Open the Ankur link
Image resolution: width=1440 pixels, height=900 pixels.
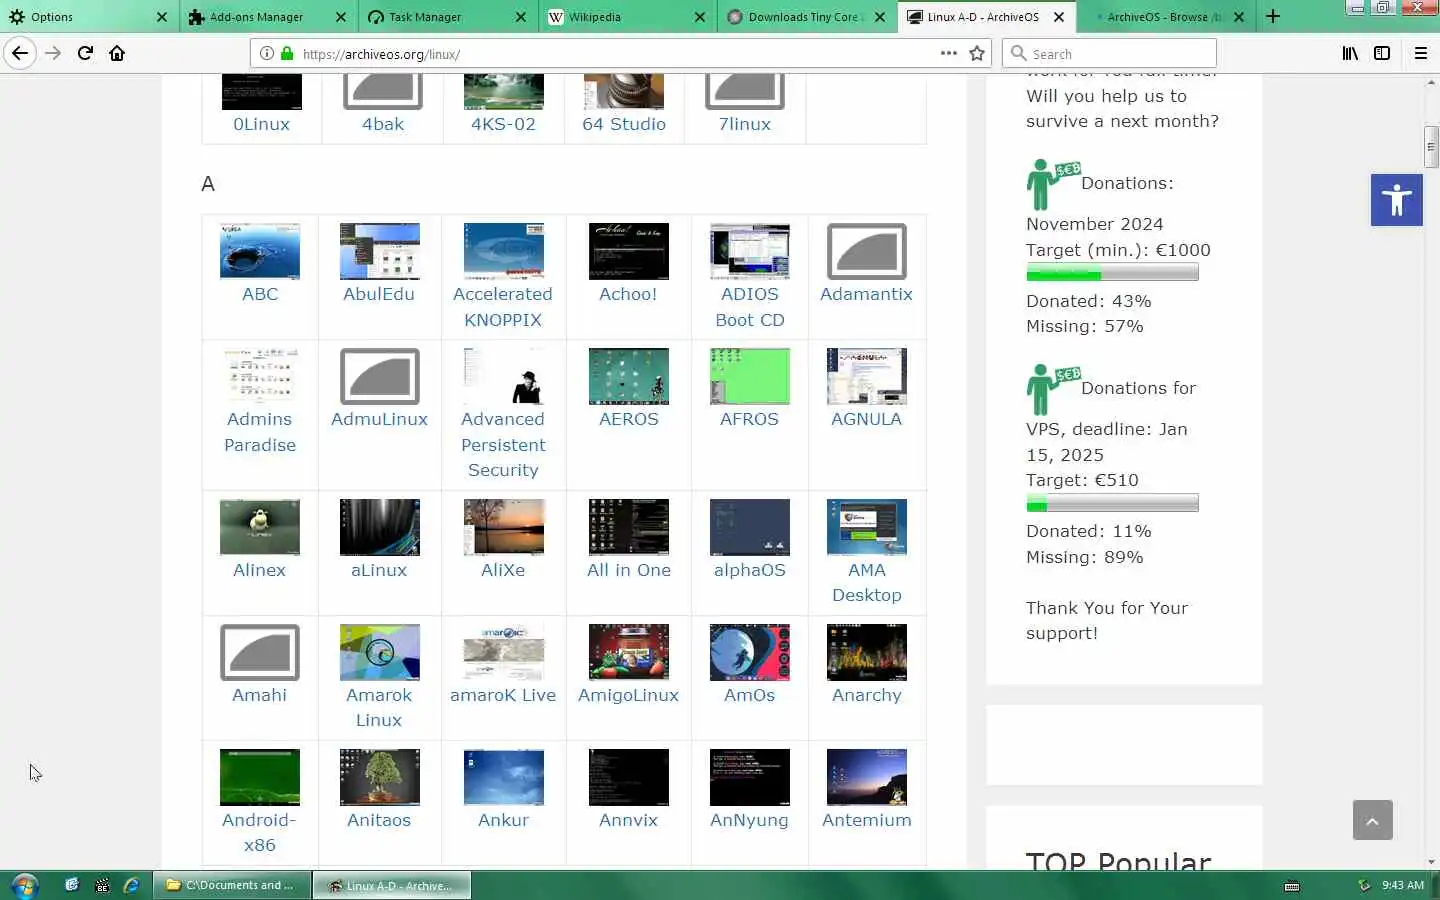tap(503, 820)
